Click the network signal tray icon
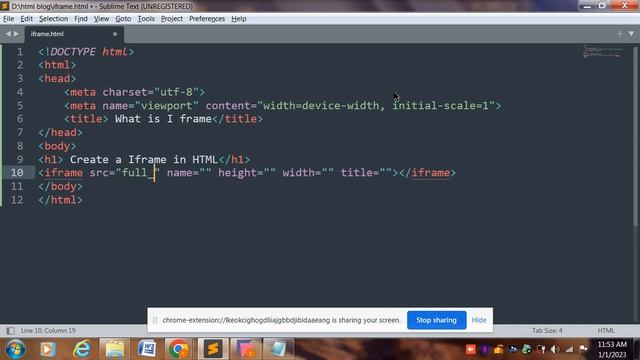Screen dimensions: 640x360 tap(569, 349)
